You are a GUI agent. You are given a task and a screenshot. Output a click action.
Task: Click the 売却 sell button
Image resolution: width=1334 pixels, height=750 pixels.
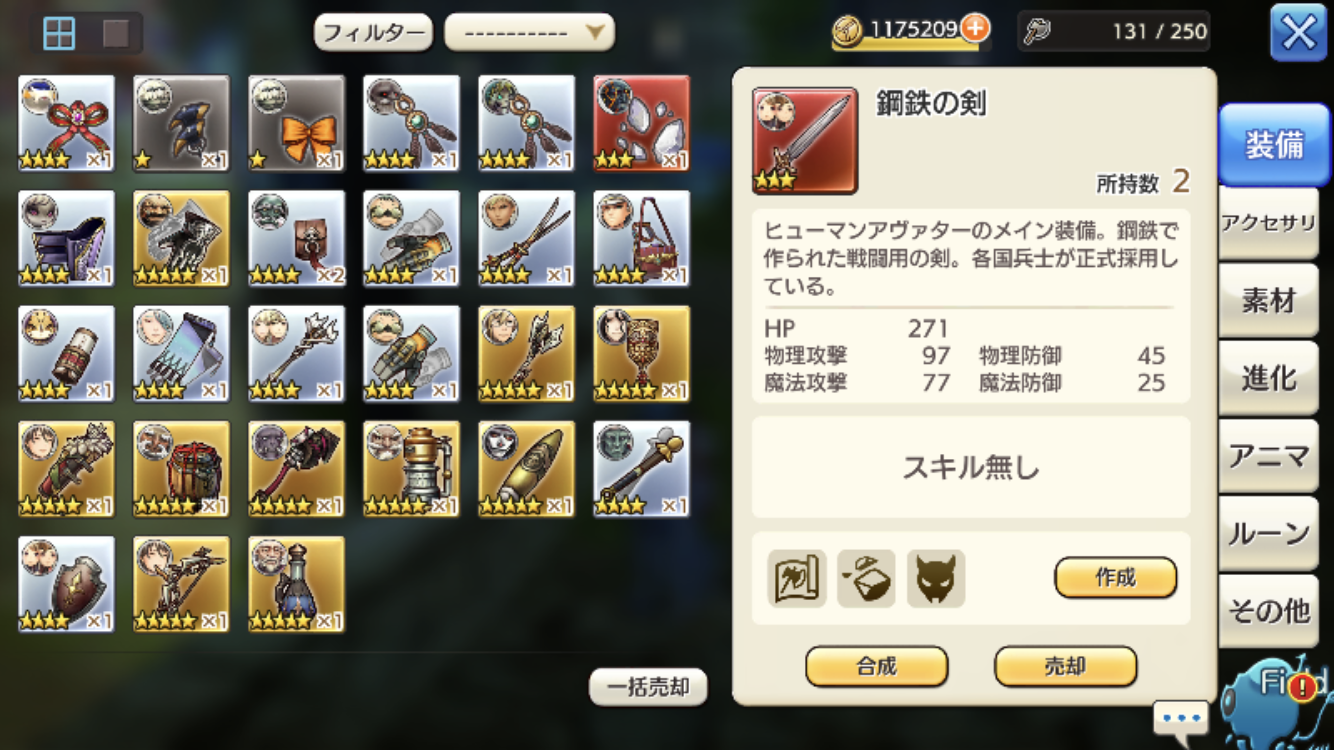1065,666
